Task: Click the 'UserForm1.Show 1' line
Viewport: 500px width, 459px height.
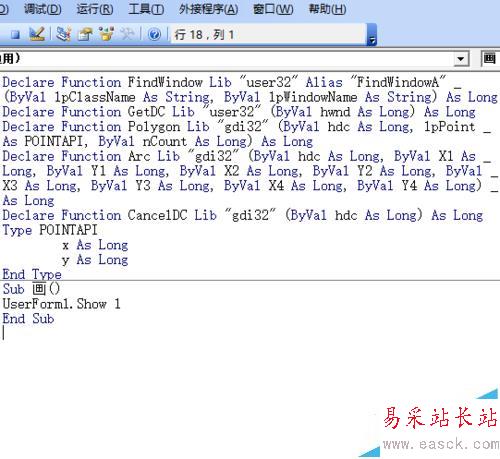Action: 61,304
